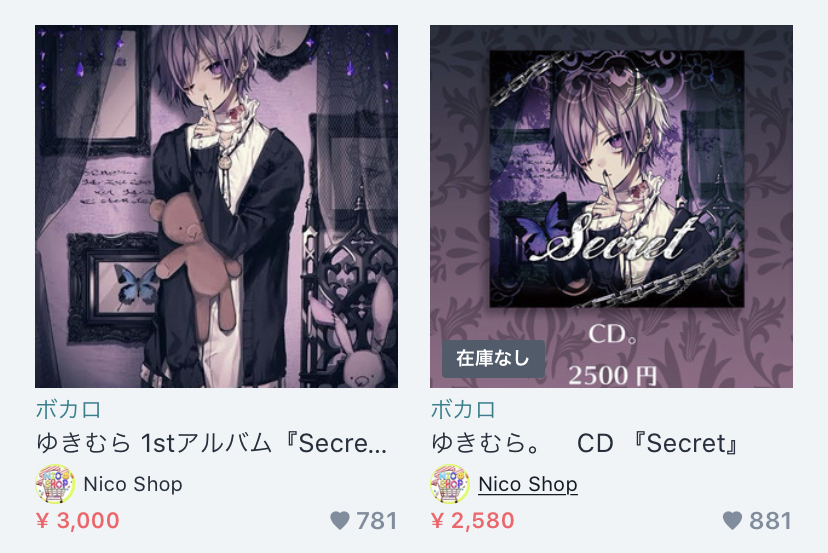Viewport: 828px width, 553px height.
Task: Visit underlined Nico Shop link
Action: point(528,484)
